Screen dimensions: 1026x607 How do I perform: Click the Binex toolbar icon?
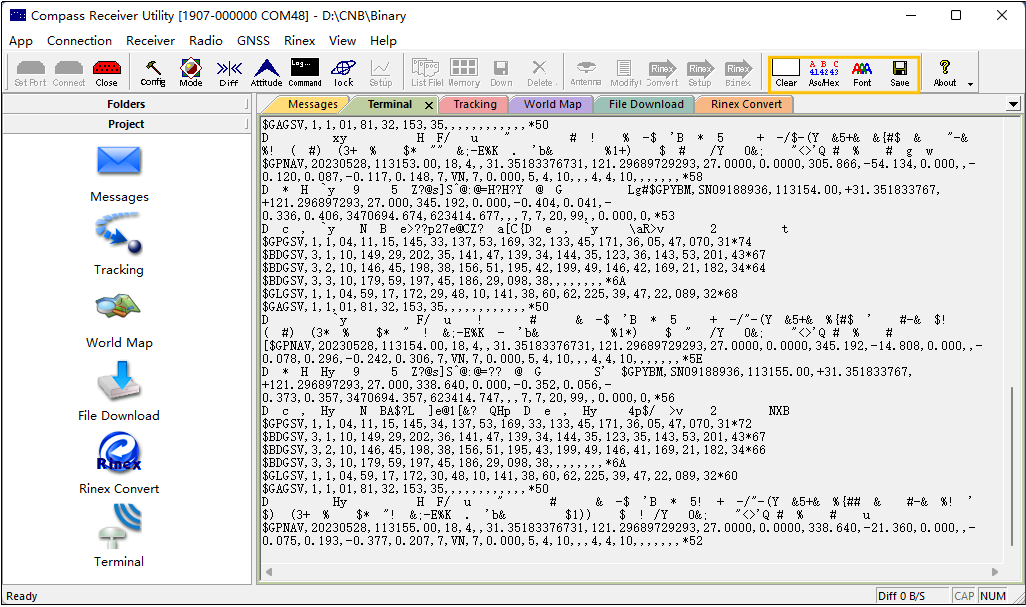pos(738,73)
